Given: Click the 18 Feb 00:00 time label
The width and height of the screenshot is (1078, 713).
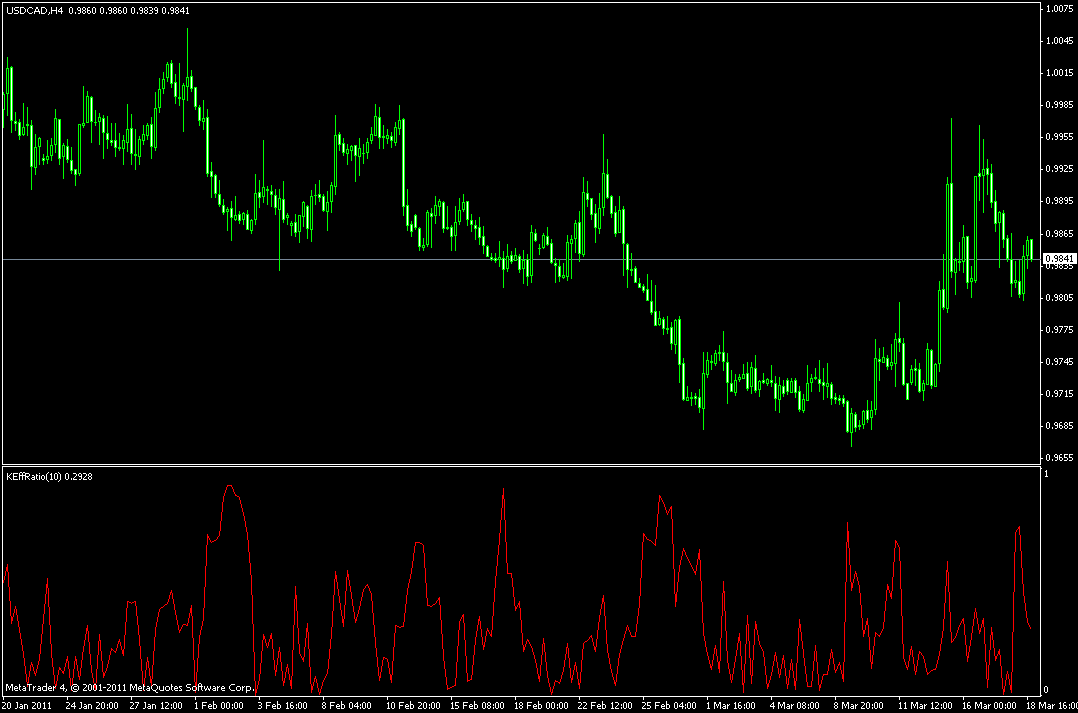Looking at the screenshot, I should pyautogui.click(x=541, y=705).
